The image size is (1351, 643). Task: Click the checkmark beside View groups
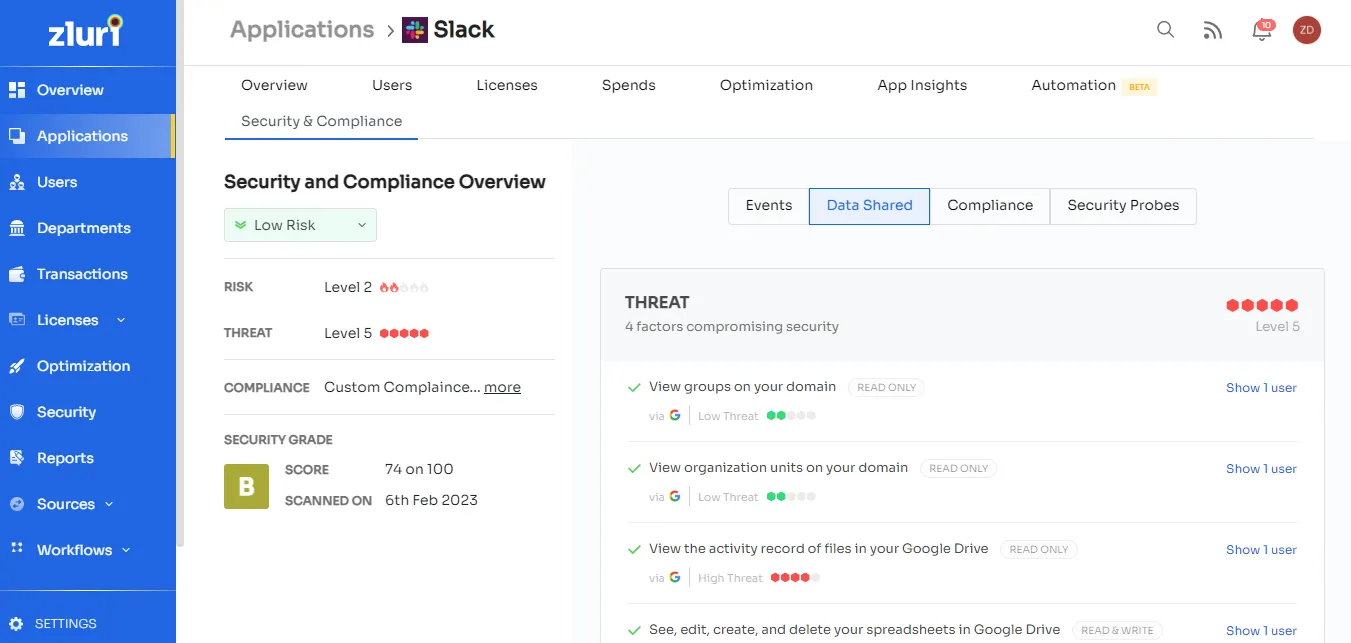coord(634,387)
